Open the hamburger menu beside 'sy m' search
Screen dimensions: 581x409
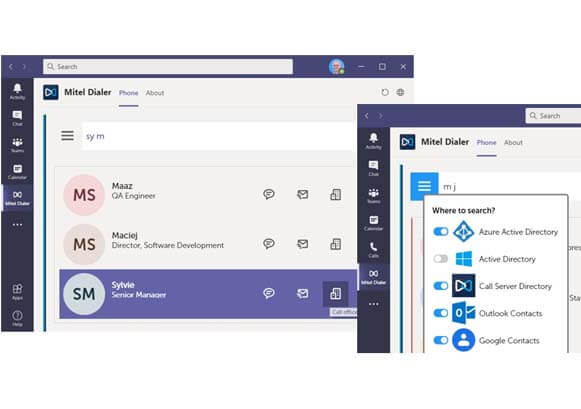point(67,136)
